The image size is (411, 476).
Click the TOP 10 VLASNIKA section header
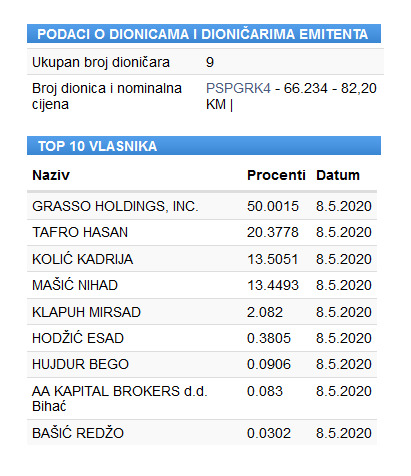pyautogui.click(x=204, y=146)
